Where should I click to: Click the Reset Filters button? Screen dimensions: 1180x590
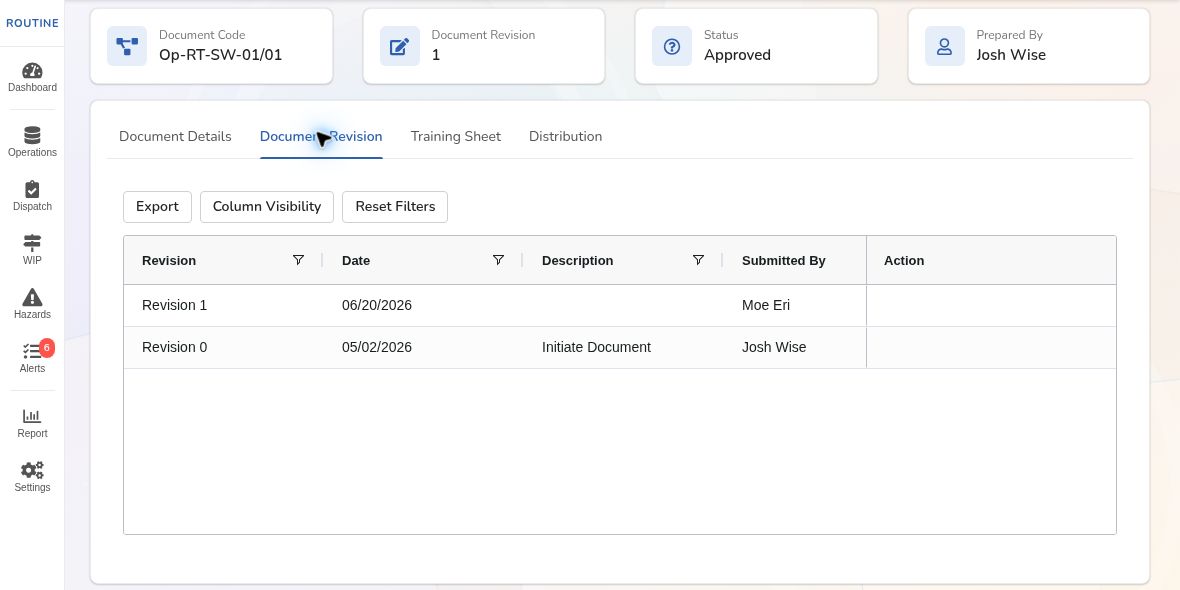pos(395,207)
